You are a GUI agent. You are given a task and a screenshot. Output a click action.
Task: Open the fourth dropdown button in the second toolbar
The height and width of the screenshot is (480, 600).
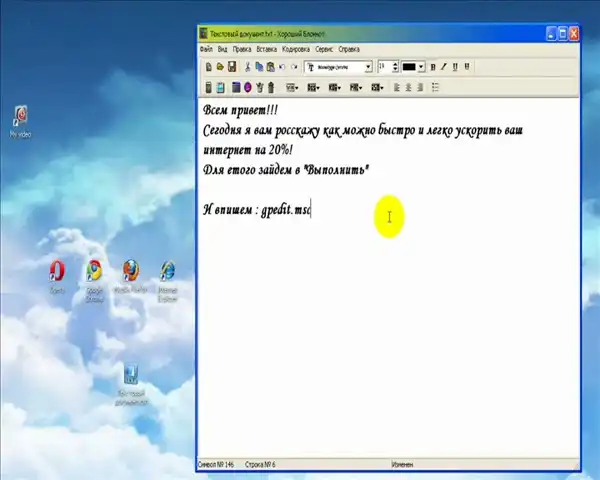[356, 88]
